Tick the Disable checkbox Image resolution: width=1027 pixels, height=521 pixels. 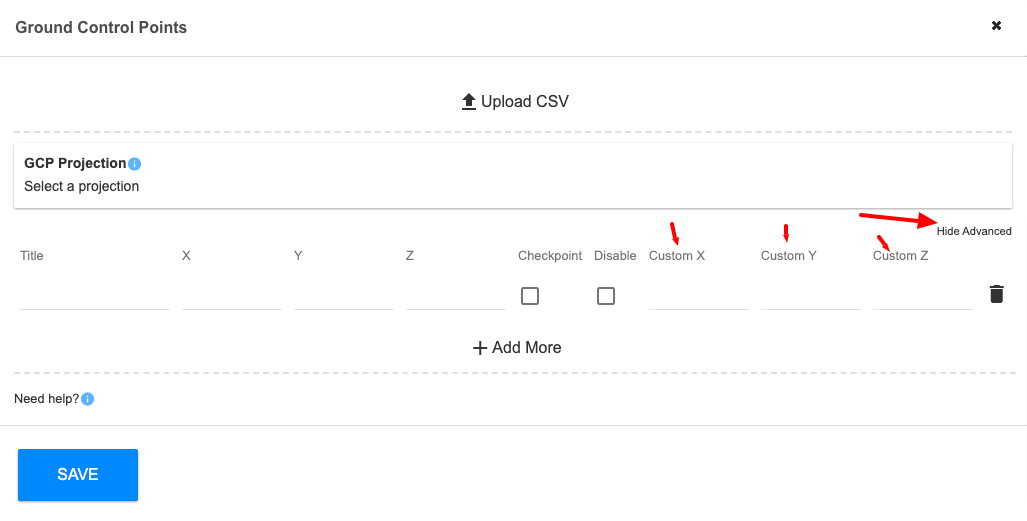[x=606, y=296]
